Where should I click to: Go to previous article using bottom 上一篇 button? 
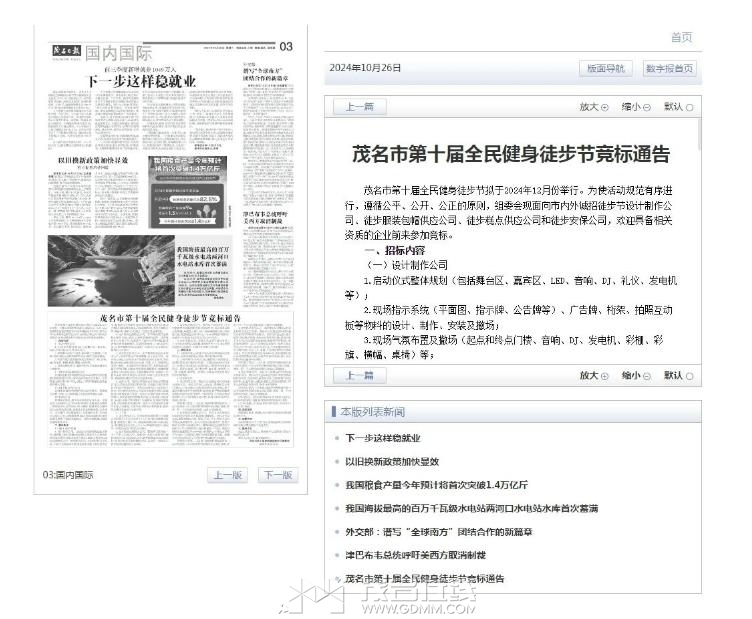tap(360, 375)
